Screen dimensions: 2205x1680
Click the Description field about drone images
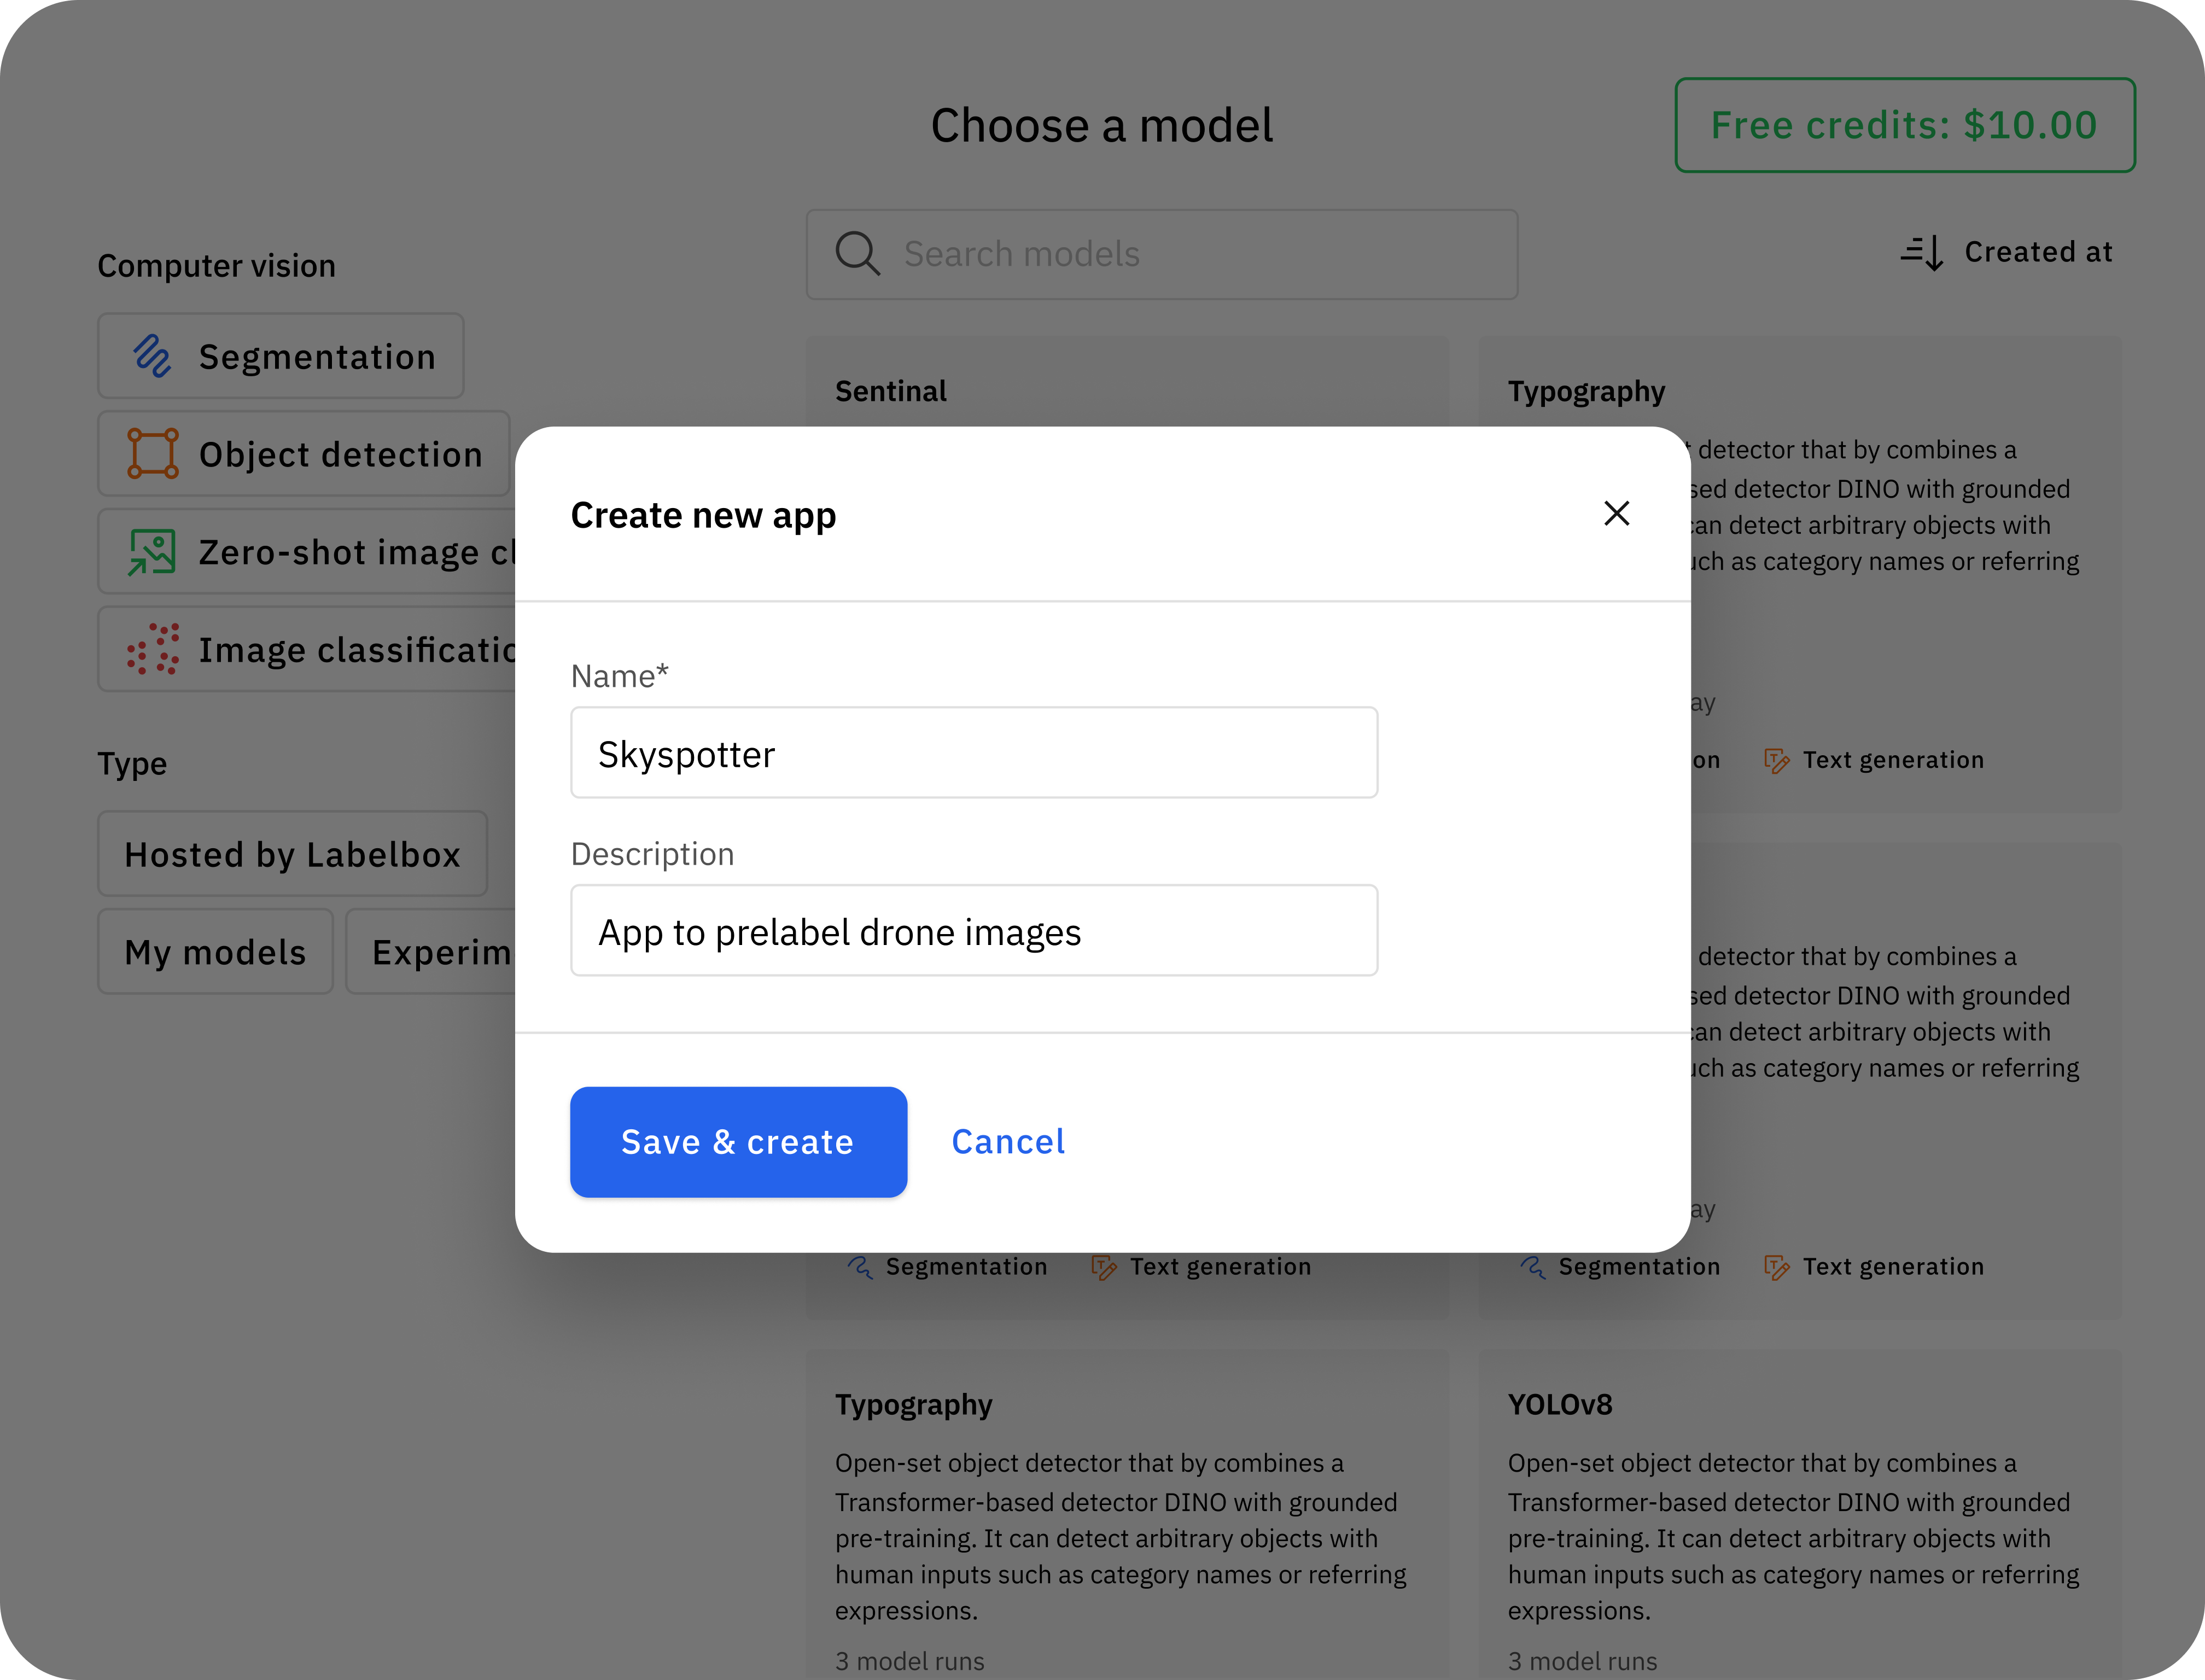click(974, 931)
